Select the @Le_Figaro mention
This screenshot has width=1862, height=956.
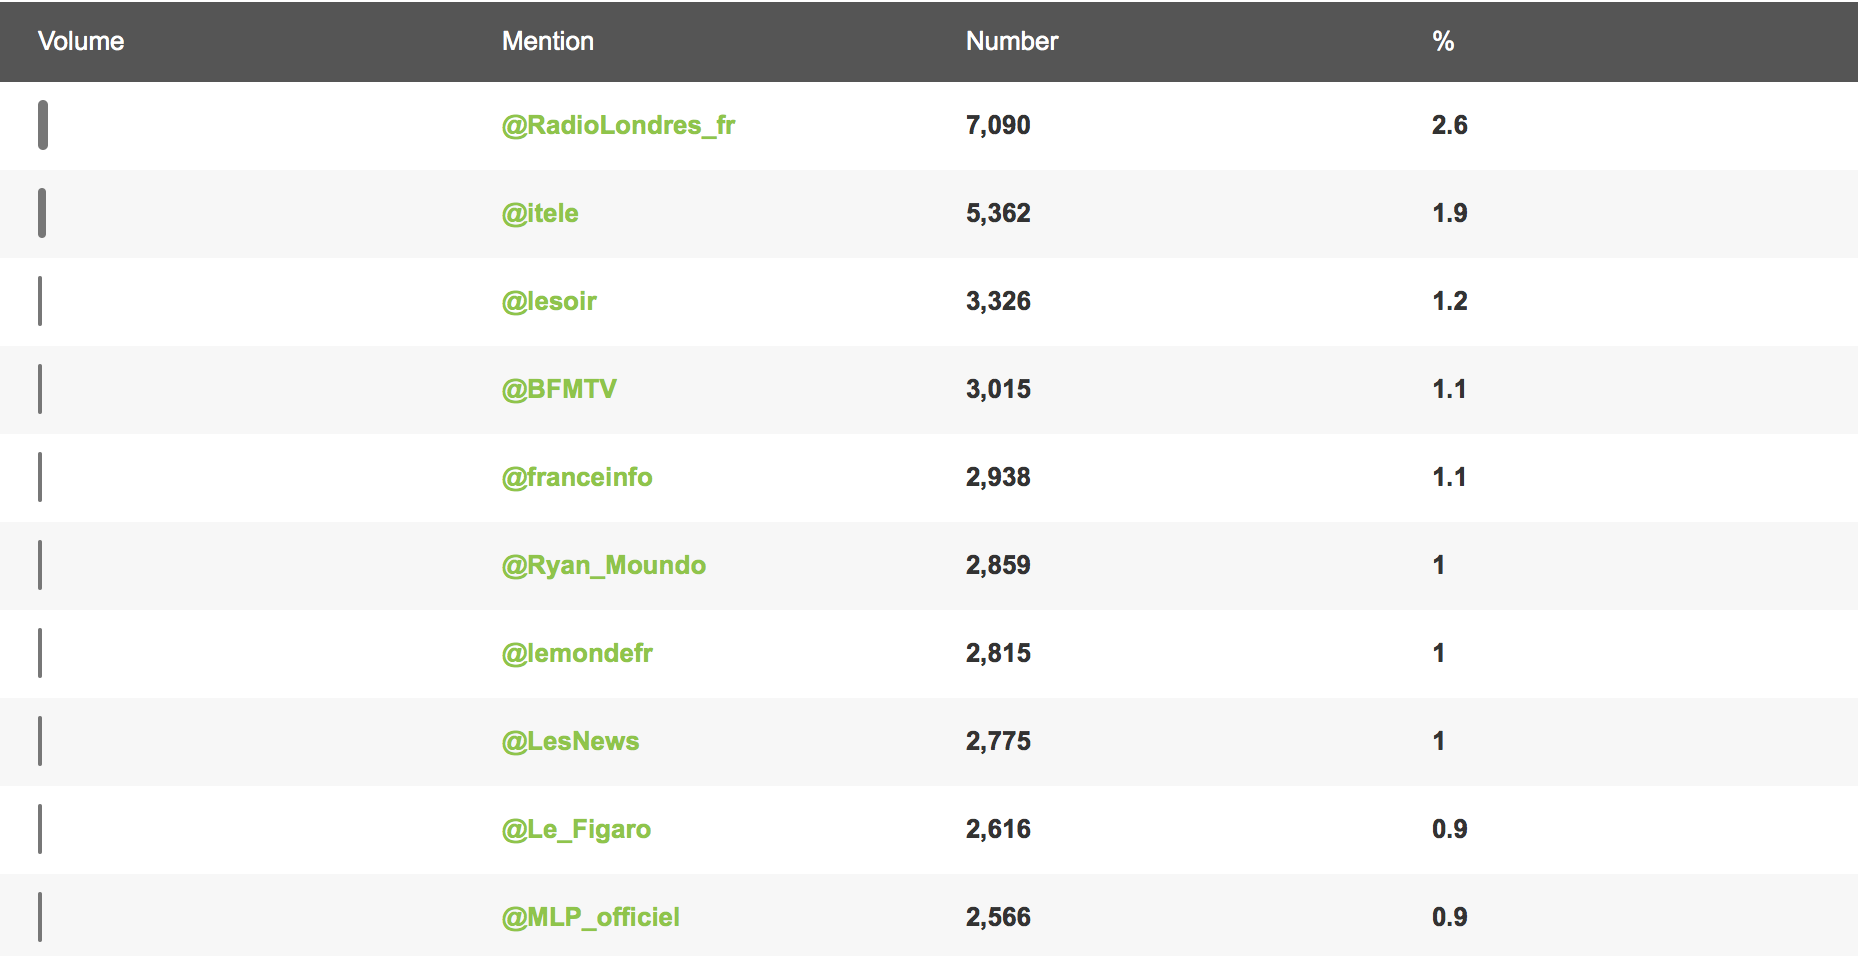pyautogui.click(x=576, y=829)
